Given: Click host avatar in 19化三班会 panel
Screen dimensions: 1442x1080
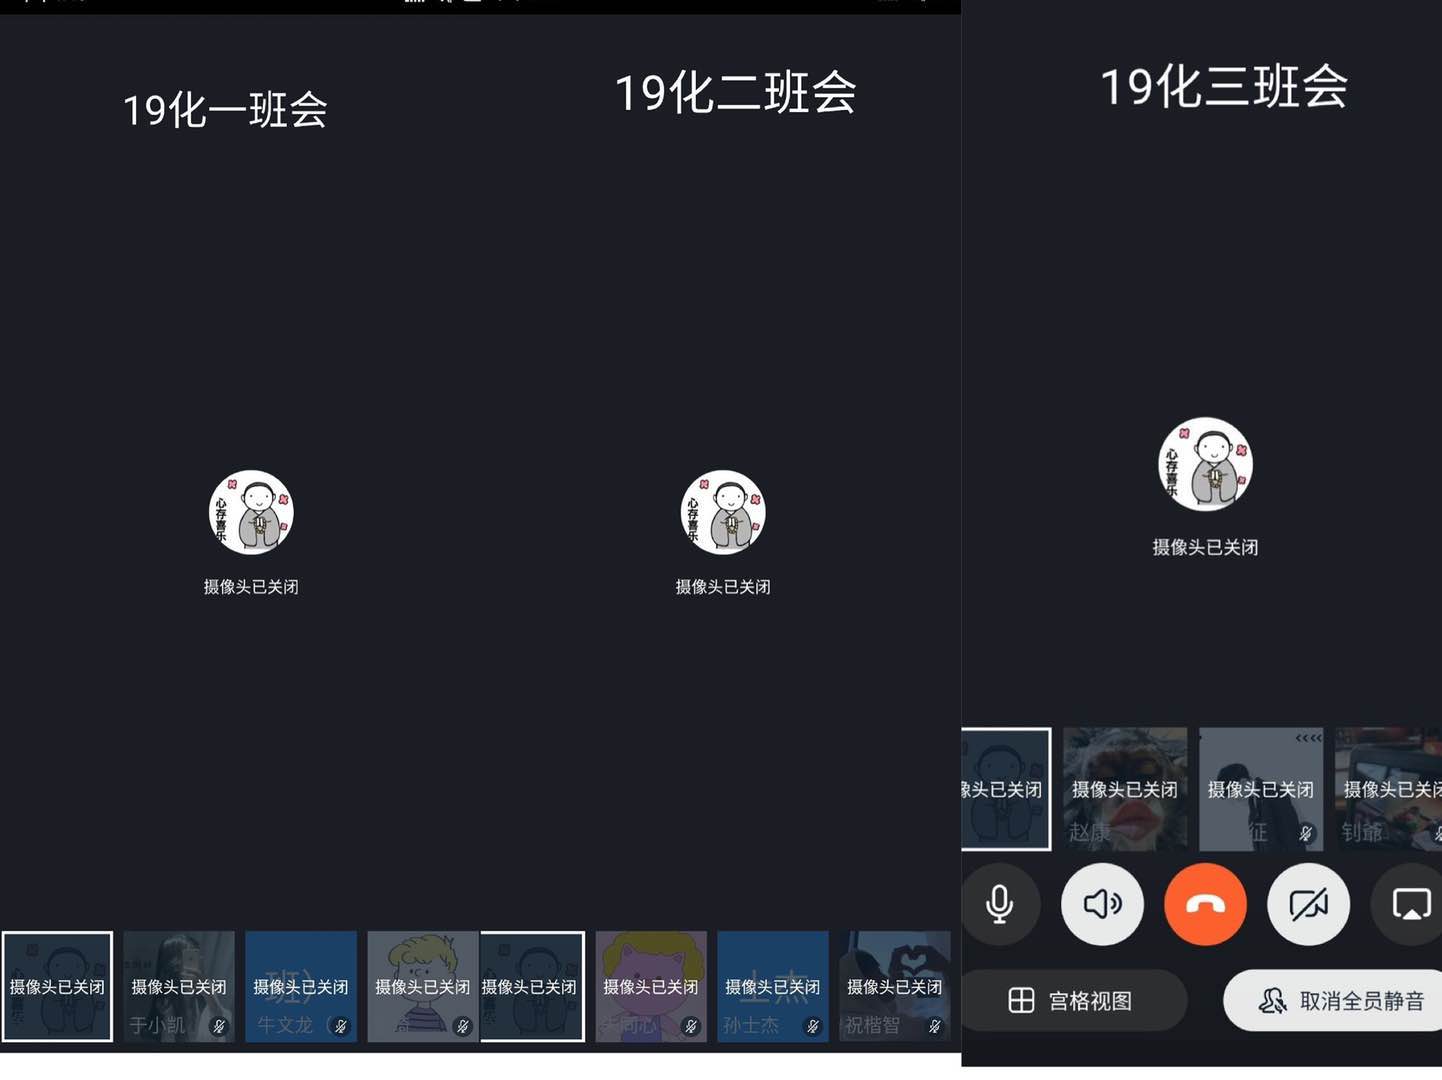Looking at the screenshot, I should (x=1205, y=464).
